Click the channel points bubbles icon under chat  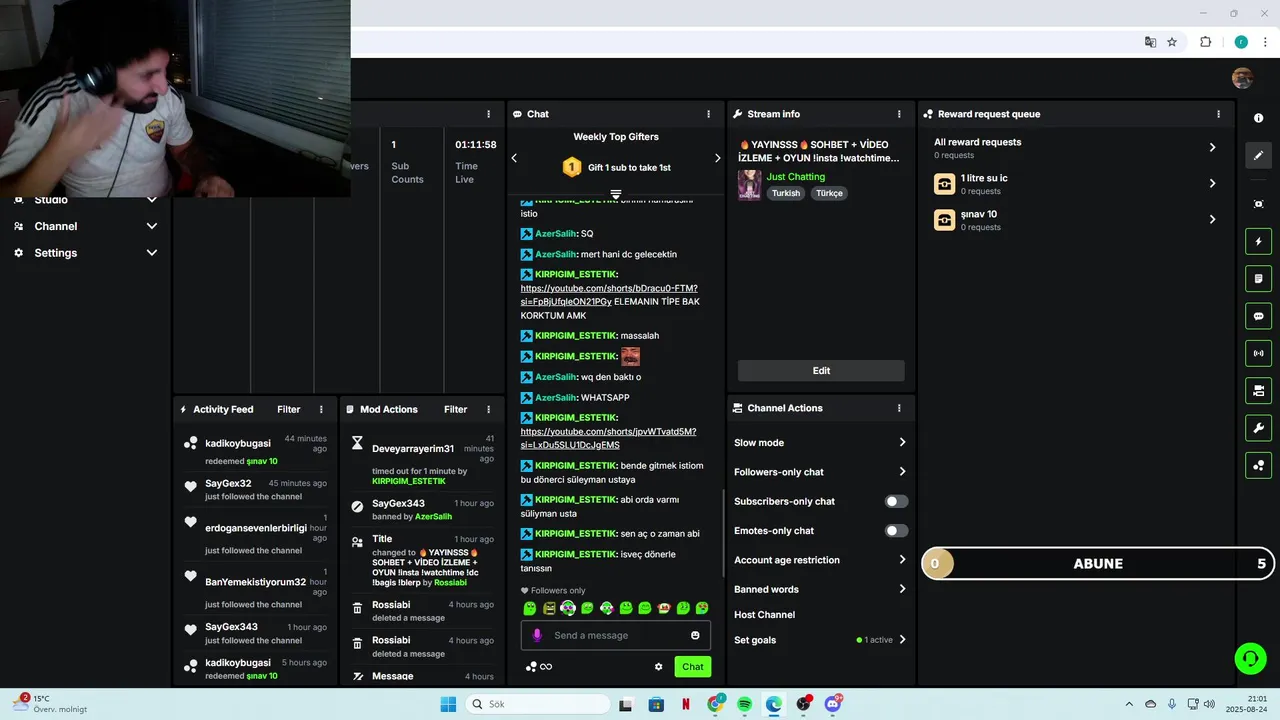click(532, 667)
